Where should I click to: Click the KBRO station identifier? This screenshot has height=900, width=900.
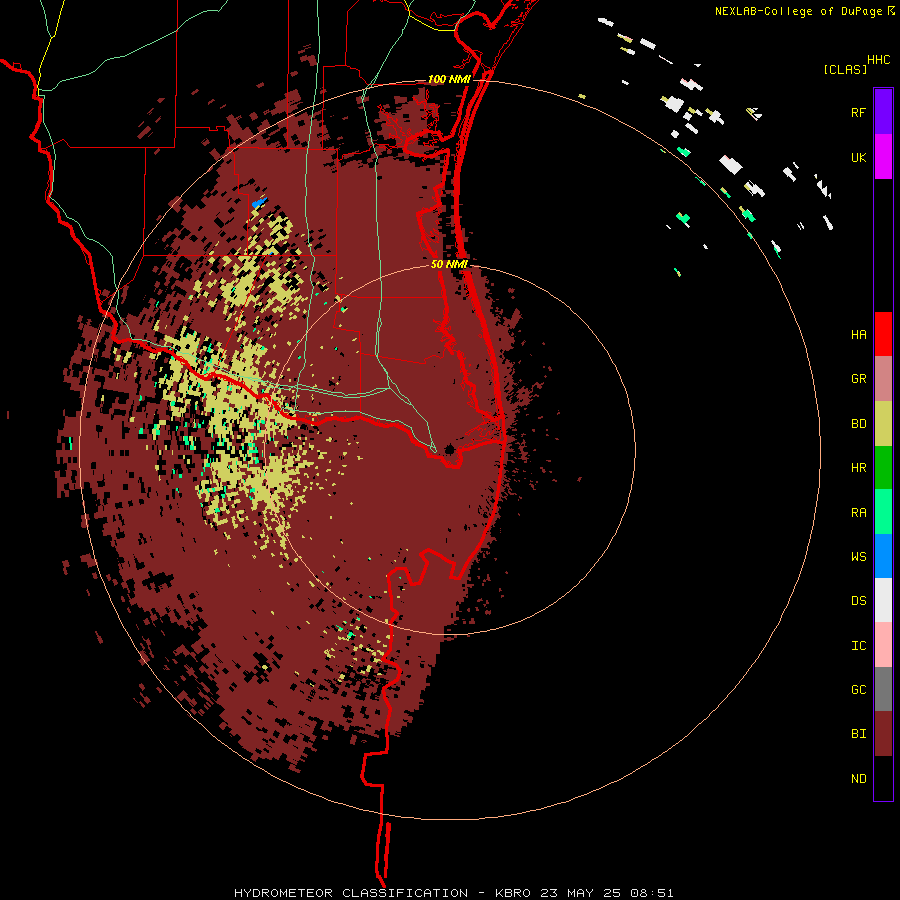coord(513,893)
